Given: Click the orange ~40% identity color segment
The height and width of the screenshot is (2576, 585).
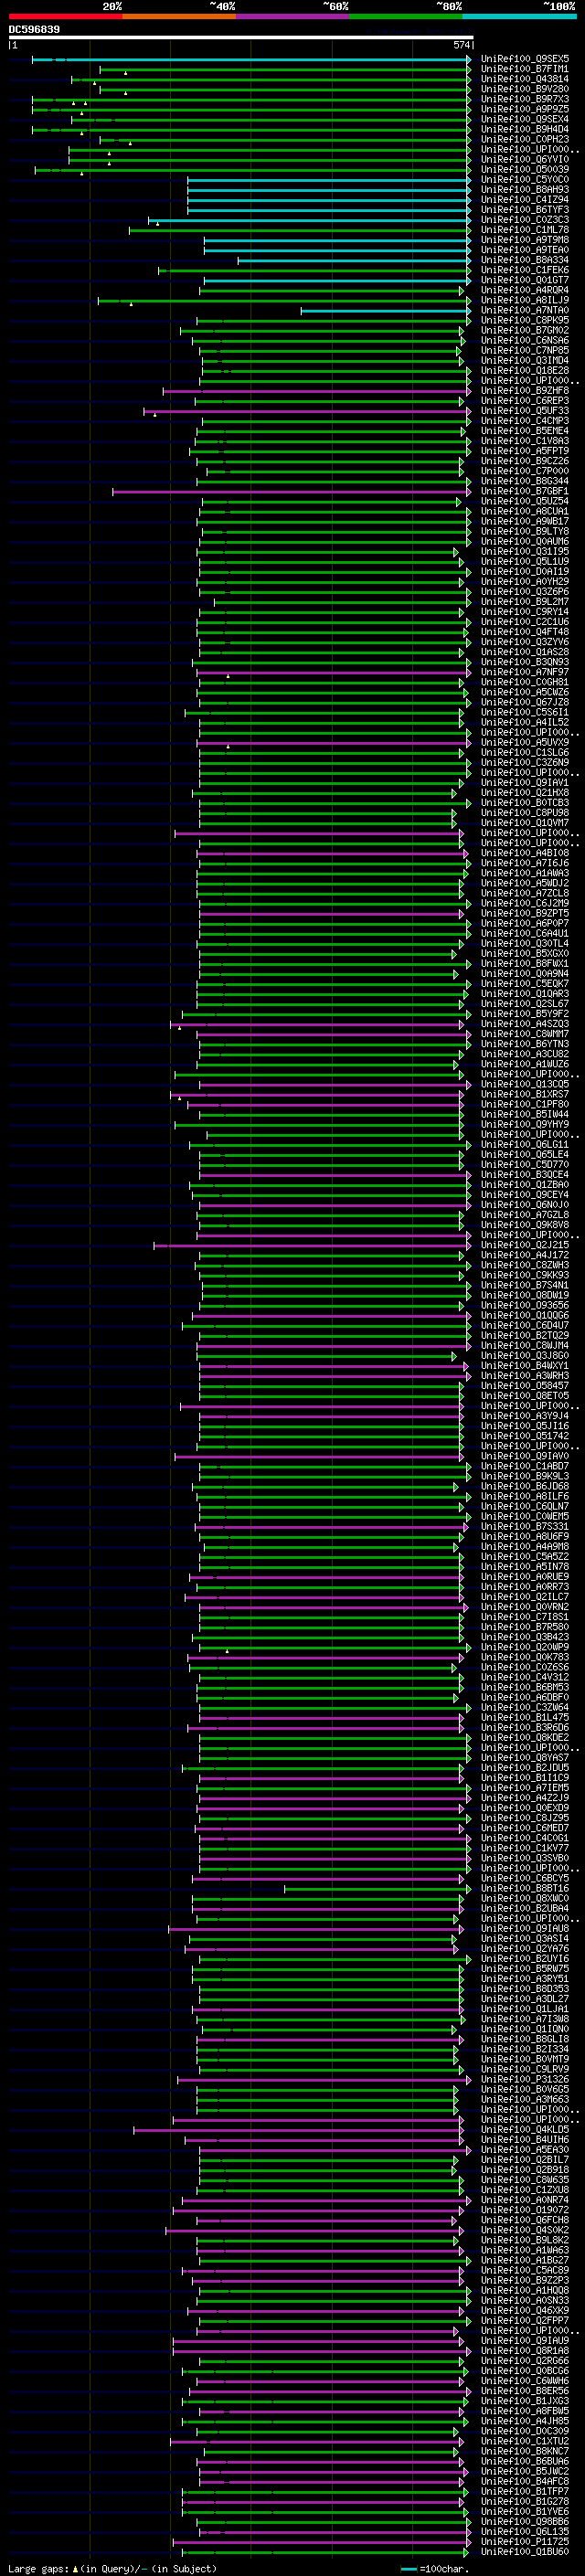Looking at the screenshot, I should (179, 17).
